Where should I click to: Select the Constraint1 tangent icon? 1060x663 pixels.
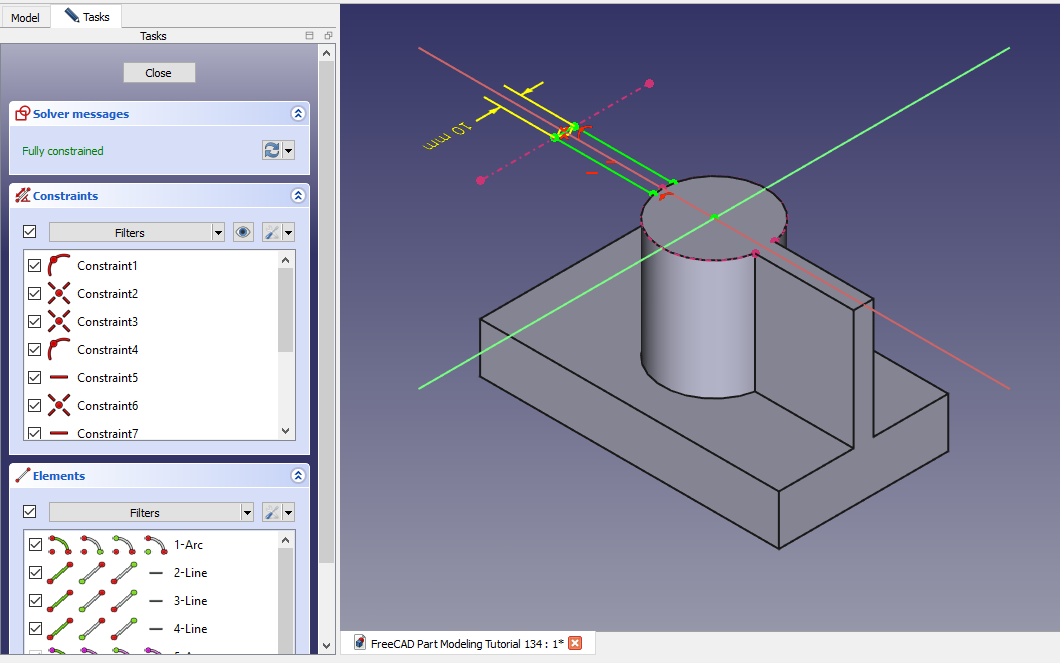pyautogui.click(x=59, y=266)
